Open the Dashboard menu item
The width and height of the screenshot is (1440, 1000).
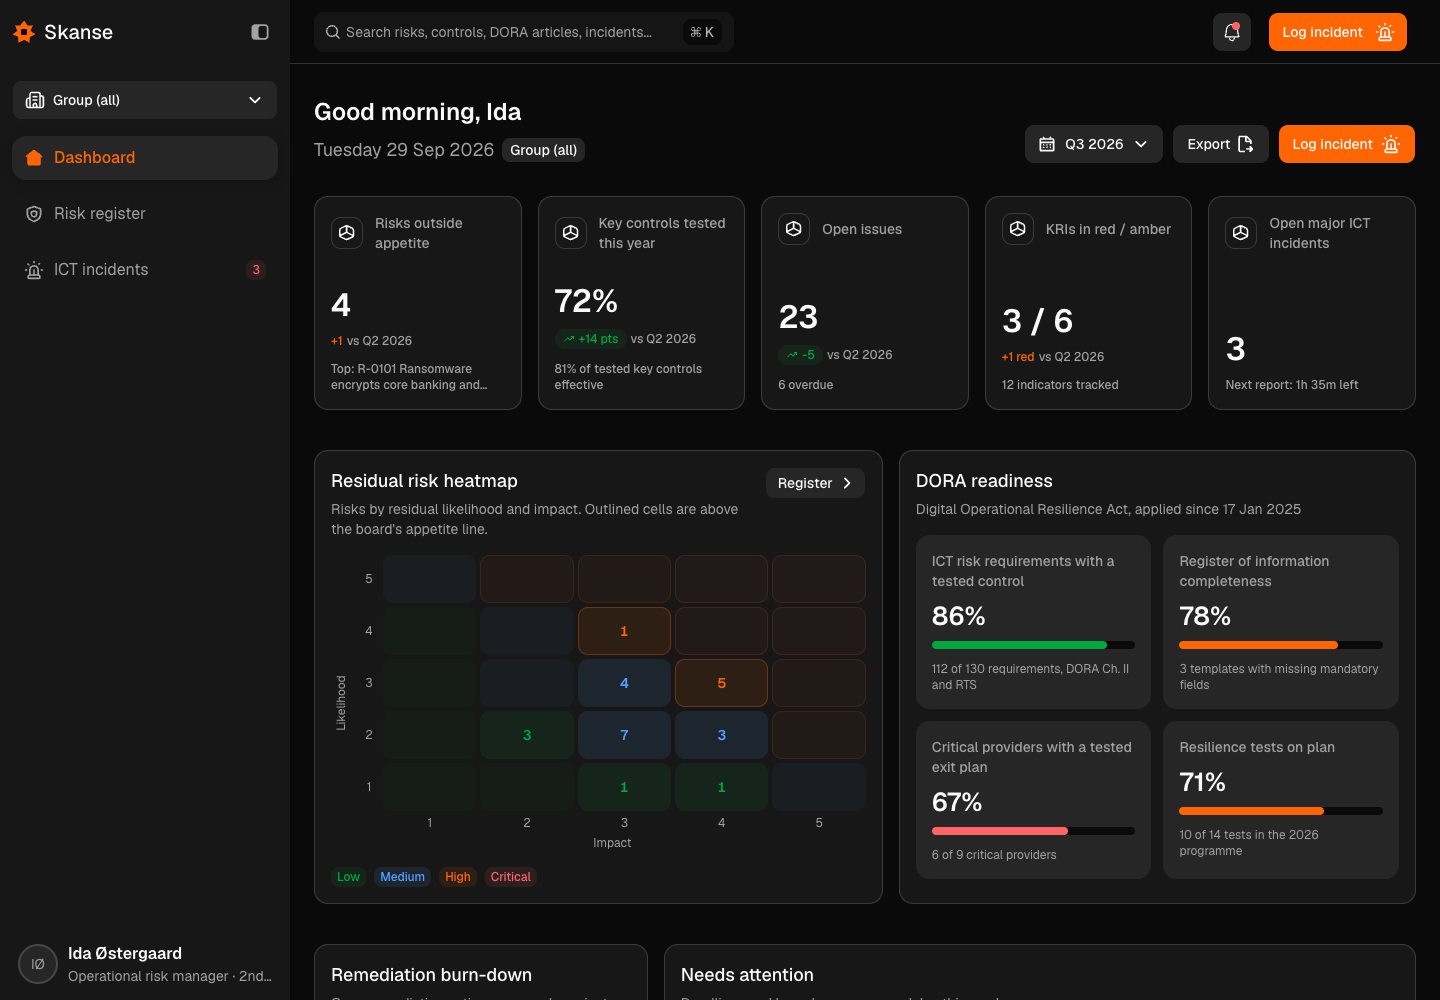click(145, 158)
